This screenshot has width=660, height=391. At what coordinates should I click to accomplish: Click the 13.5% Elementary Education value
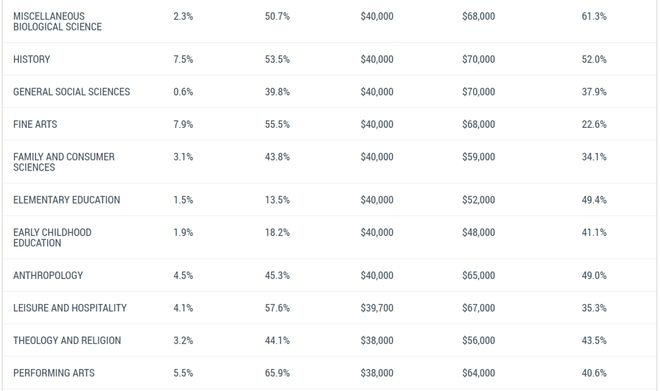click(277, 200)
